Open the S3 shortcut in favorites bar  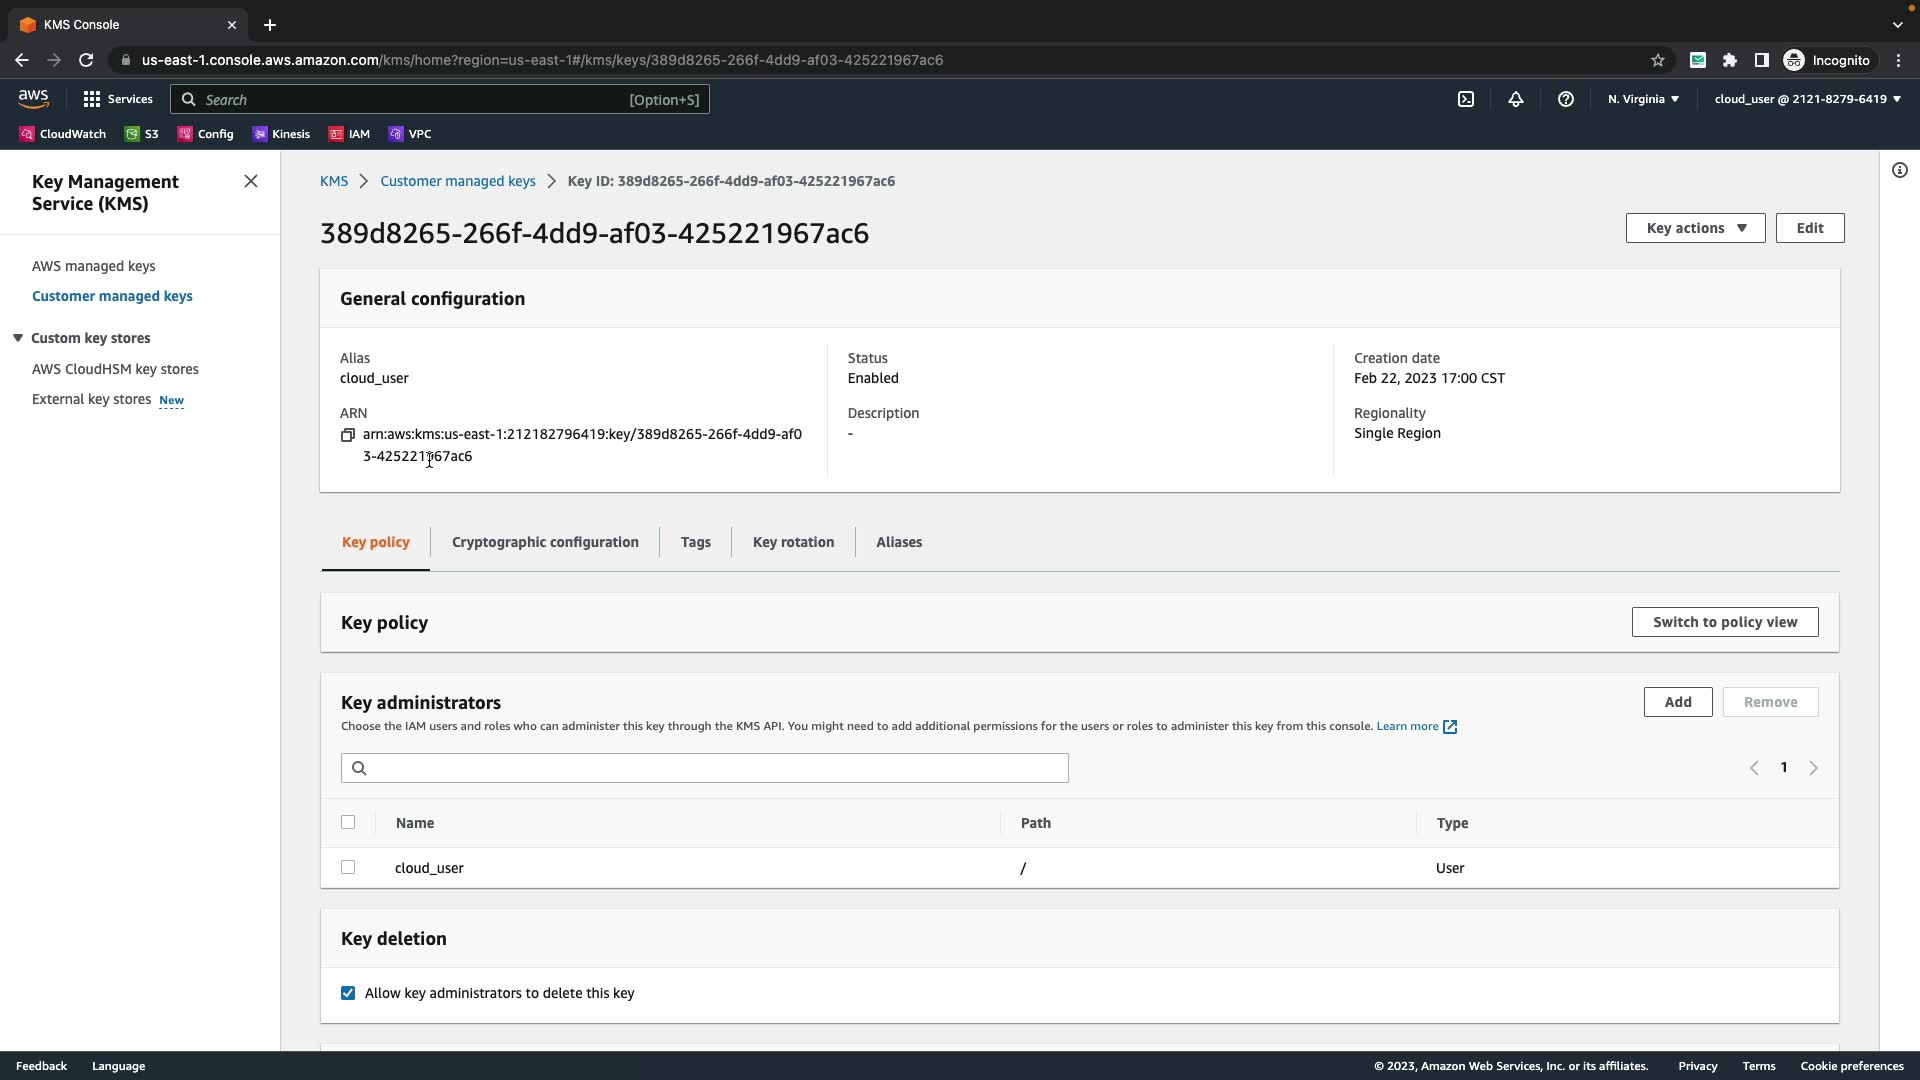[142, 134]
